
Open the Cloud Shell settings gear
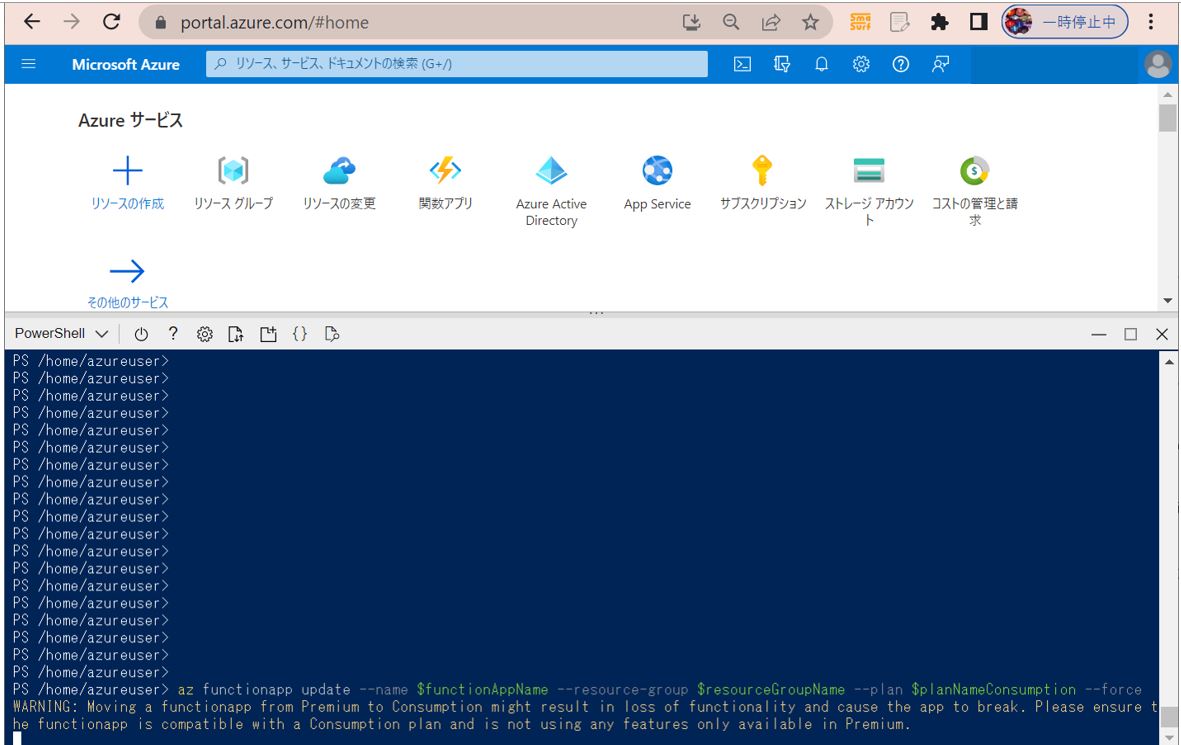pos(204,334)
